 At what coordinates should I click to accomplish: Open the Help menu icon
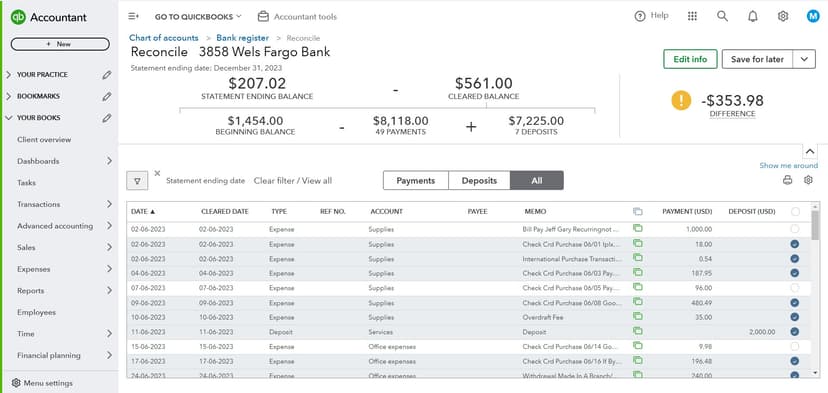coord(640,16)
